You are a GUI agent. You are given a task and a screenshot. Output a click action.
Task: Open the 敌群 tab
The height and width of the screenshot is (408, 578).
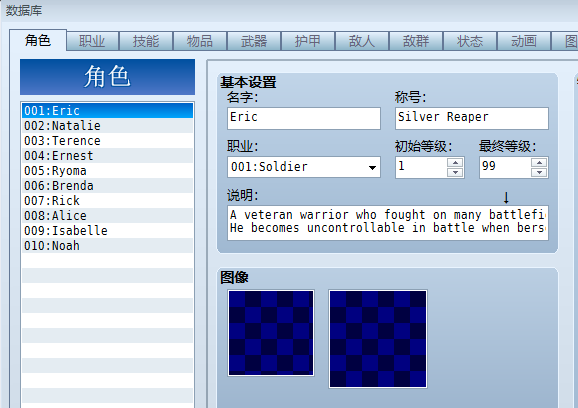(416, 41)
